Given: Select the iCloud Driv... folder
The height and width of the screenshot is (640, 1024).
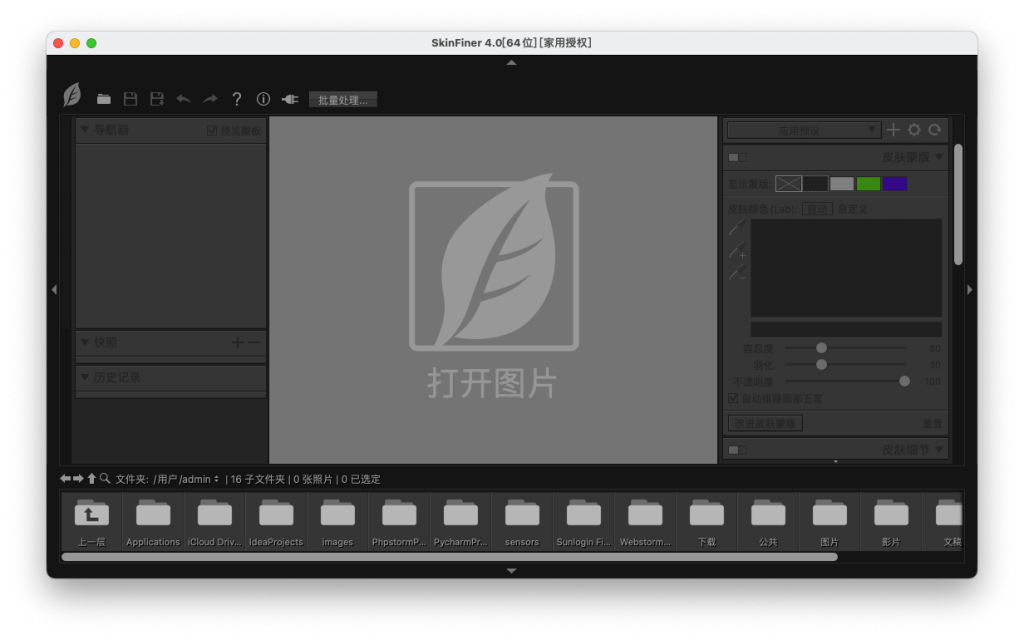Looking at the screenshot, I should (x=214, y=522).
